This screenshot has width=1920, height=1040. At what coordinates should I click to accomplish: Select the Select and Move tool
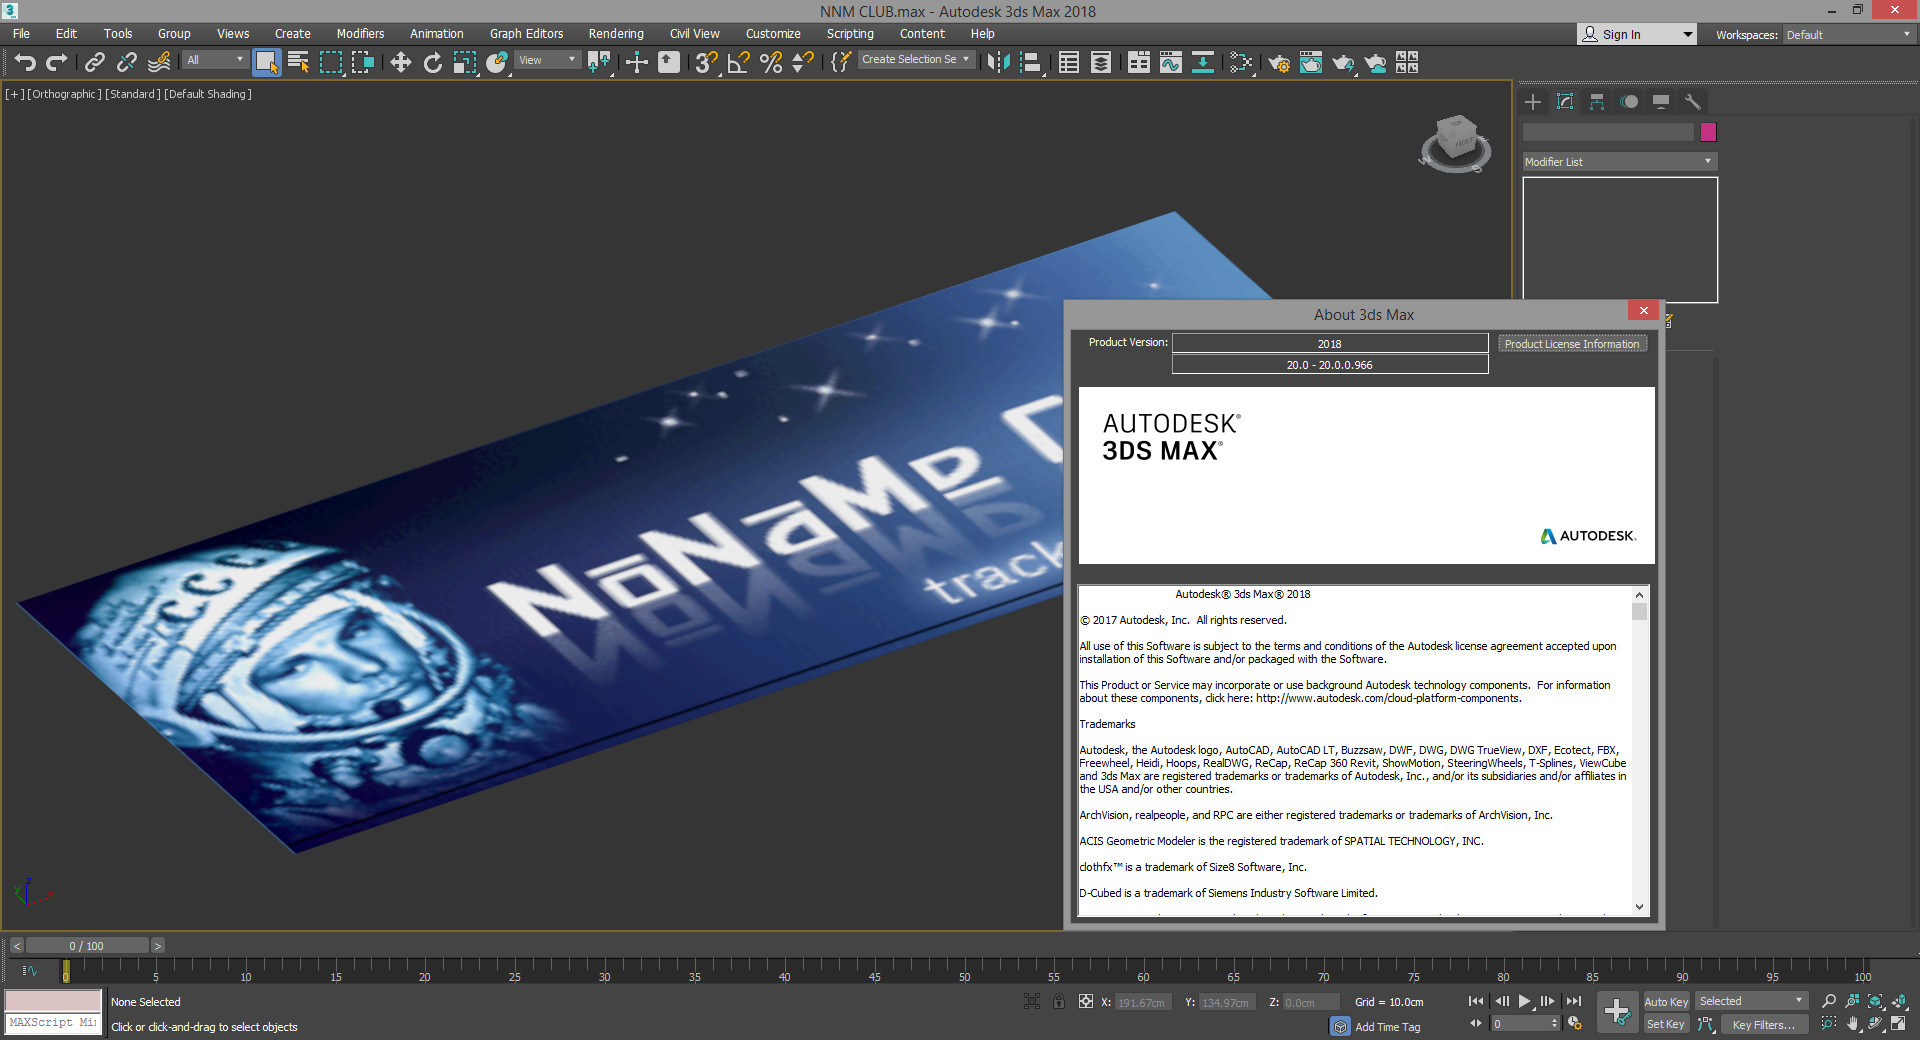[401, 62]
